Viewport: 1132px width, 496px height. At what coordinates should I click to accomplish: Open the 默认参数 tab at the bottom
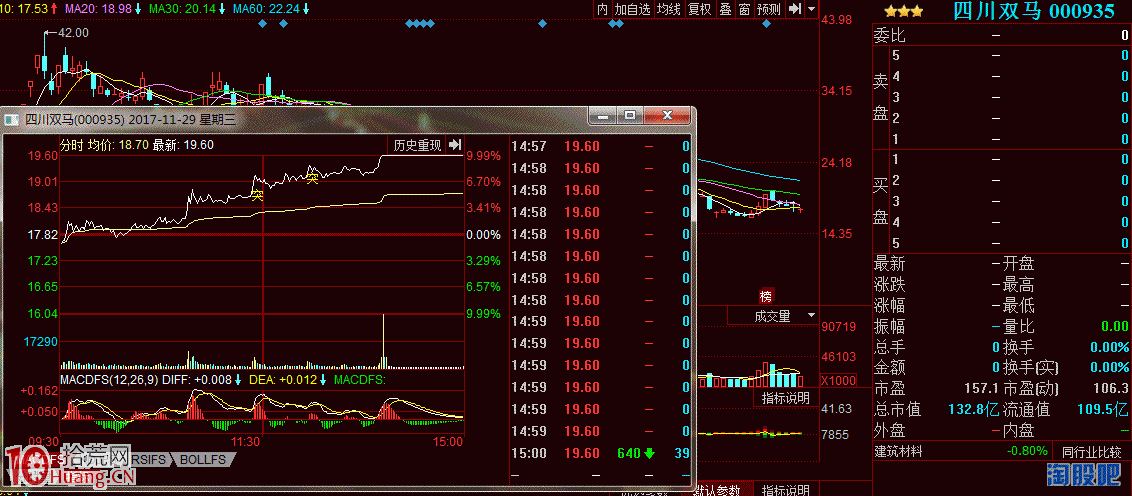click(716, 490)
